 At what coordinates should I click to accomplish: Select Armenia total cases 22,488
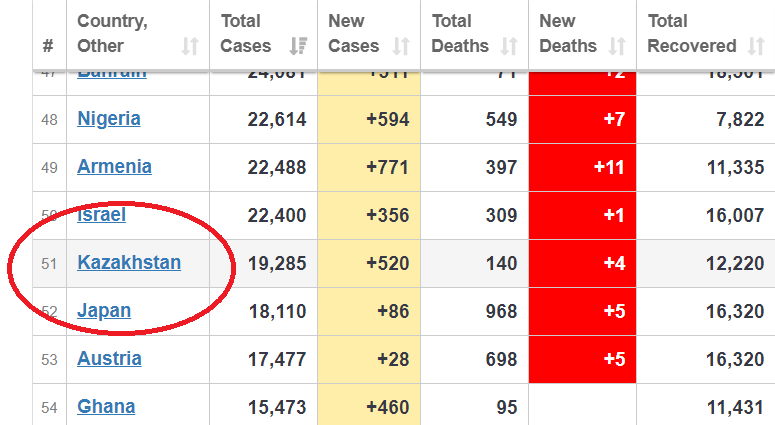pyautogui.click(x=277, y=168)
